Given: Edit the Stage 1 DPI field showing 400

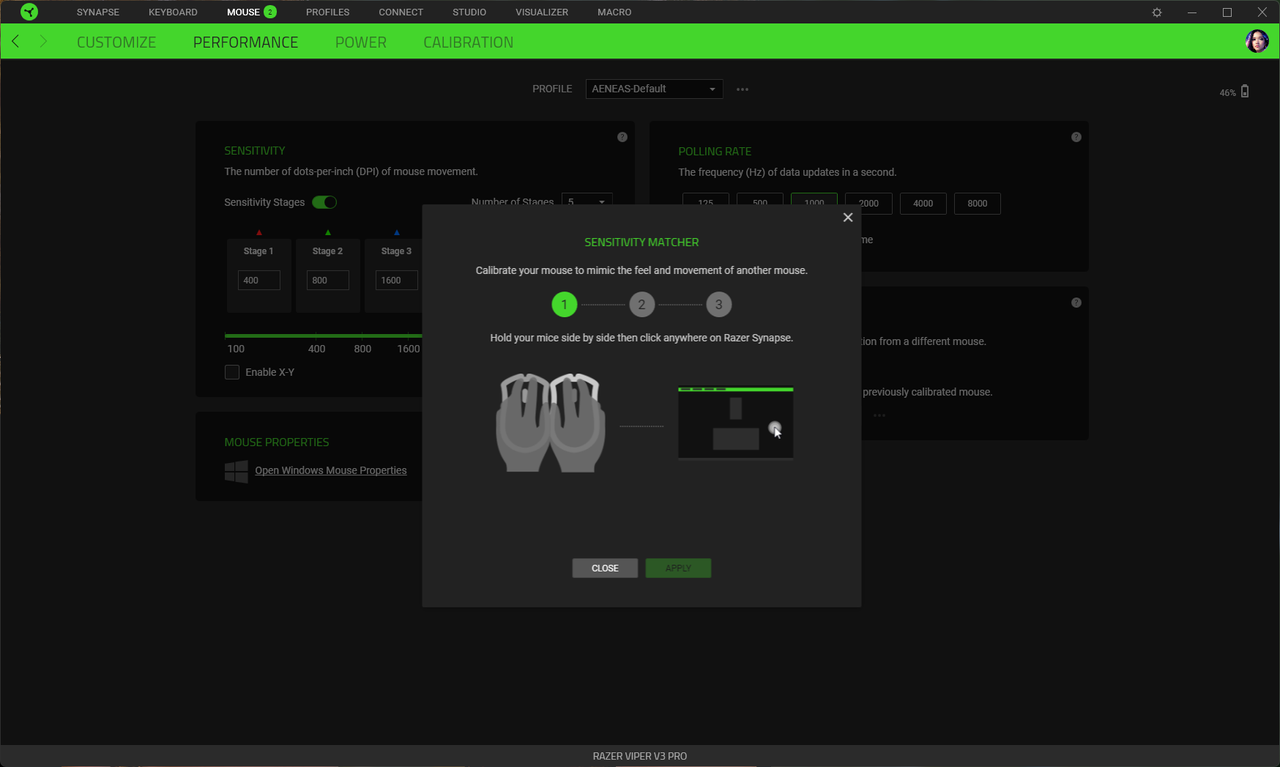Looking at the screenshot, I should (x=259, y=280).
